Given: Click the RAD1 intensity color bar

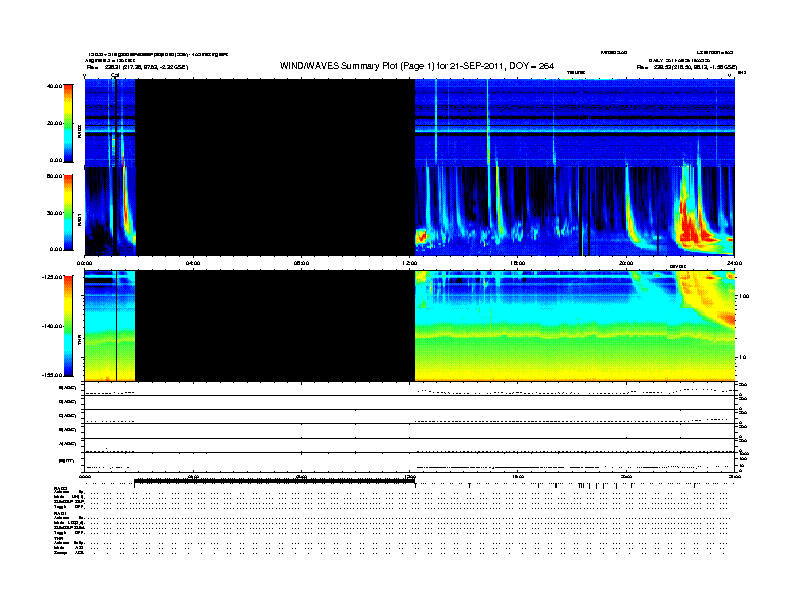Looking at the screenshot, I should (x=68, y=213).
